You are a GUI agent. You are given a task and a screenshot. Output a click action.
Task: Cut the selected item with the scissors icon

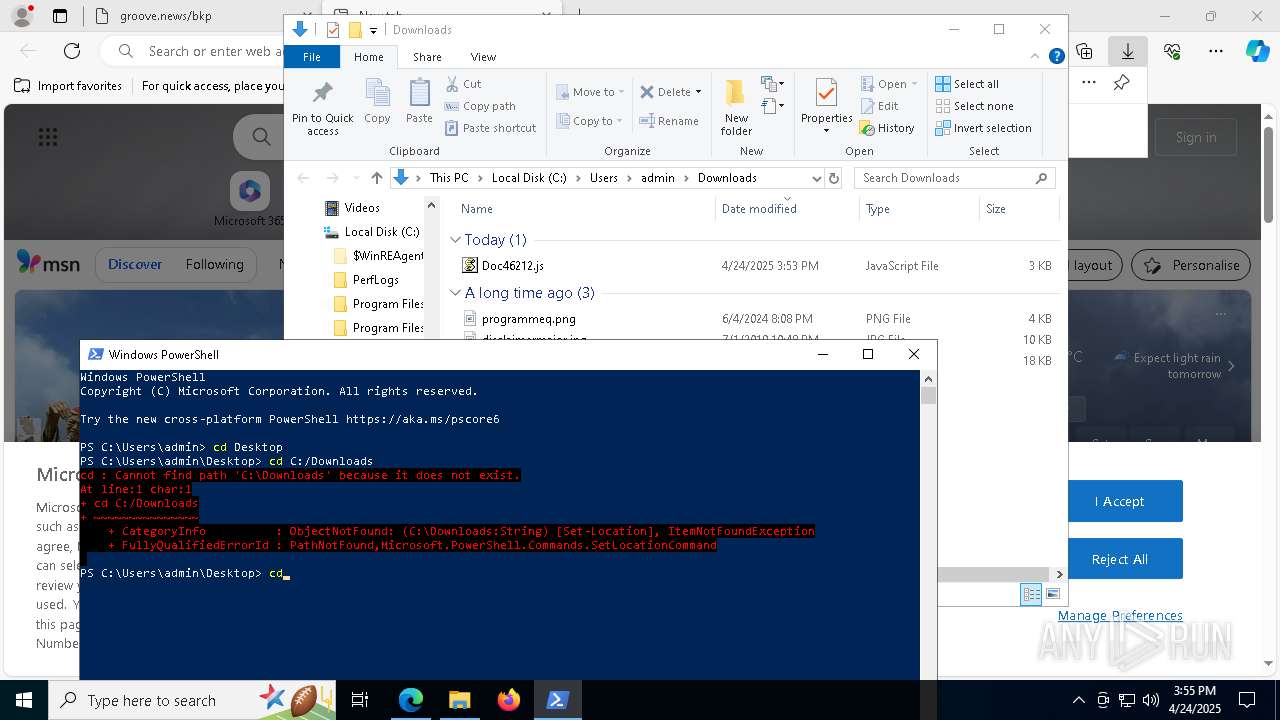463,84
